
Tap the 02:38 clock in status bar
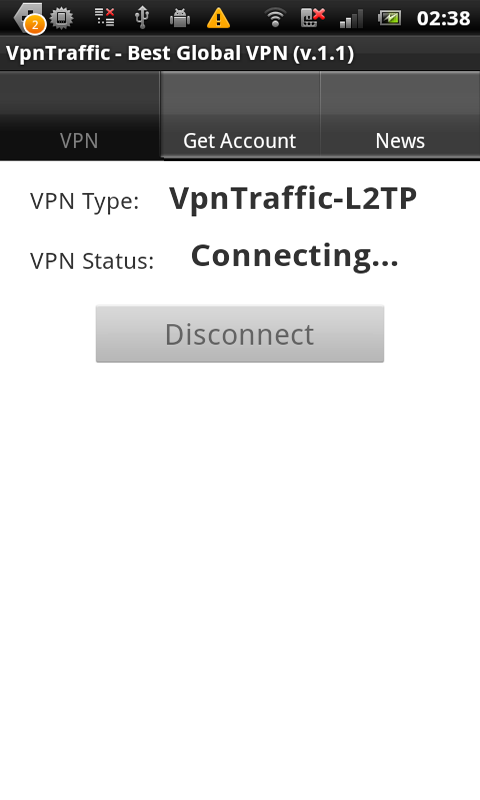443,19
